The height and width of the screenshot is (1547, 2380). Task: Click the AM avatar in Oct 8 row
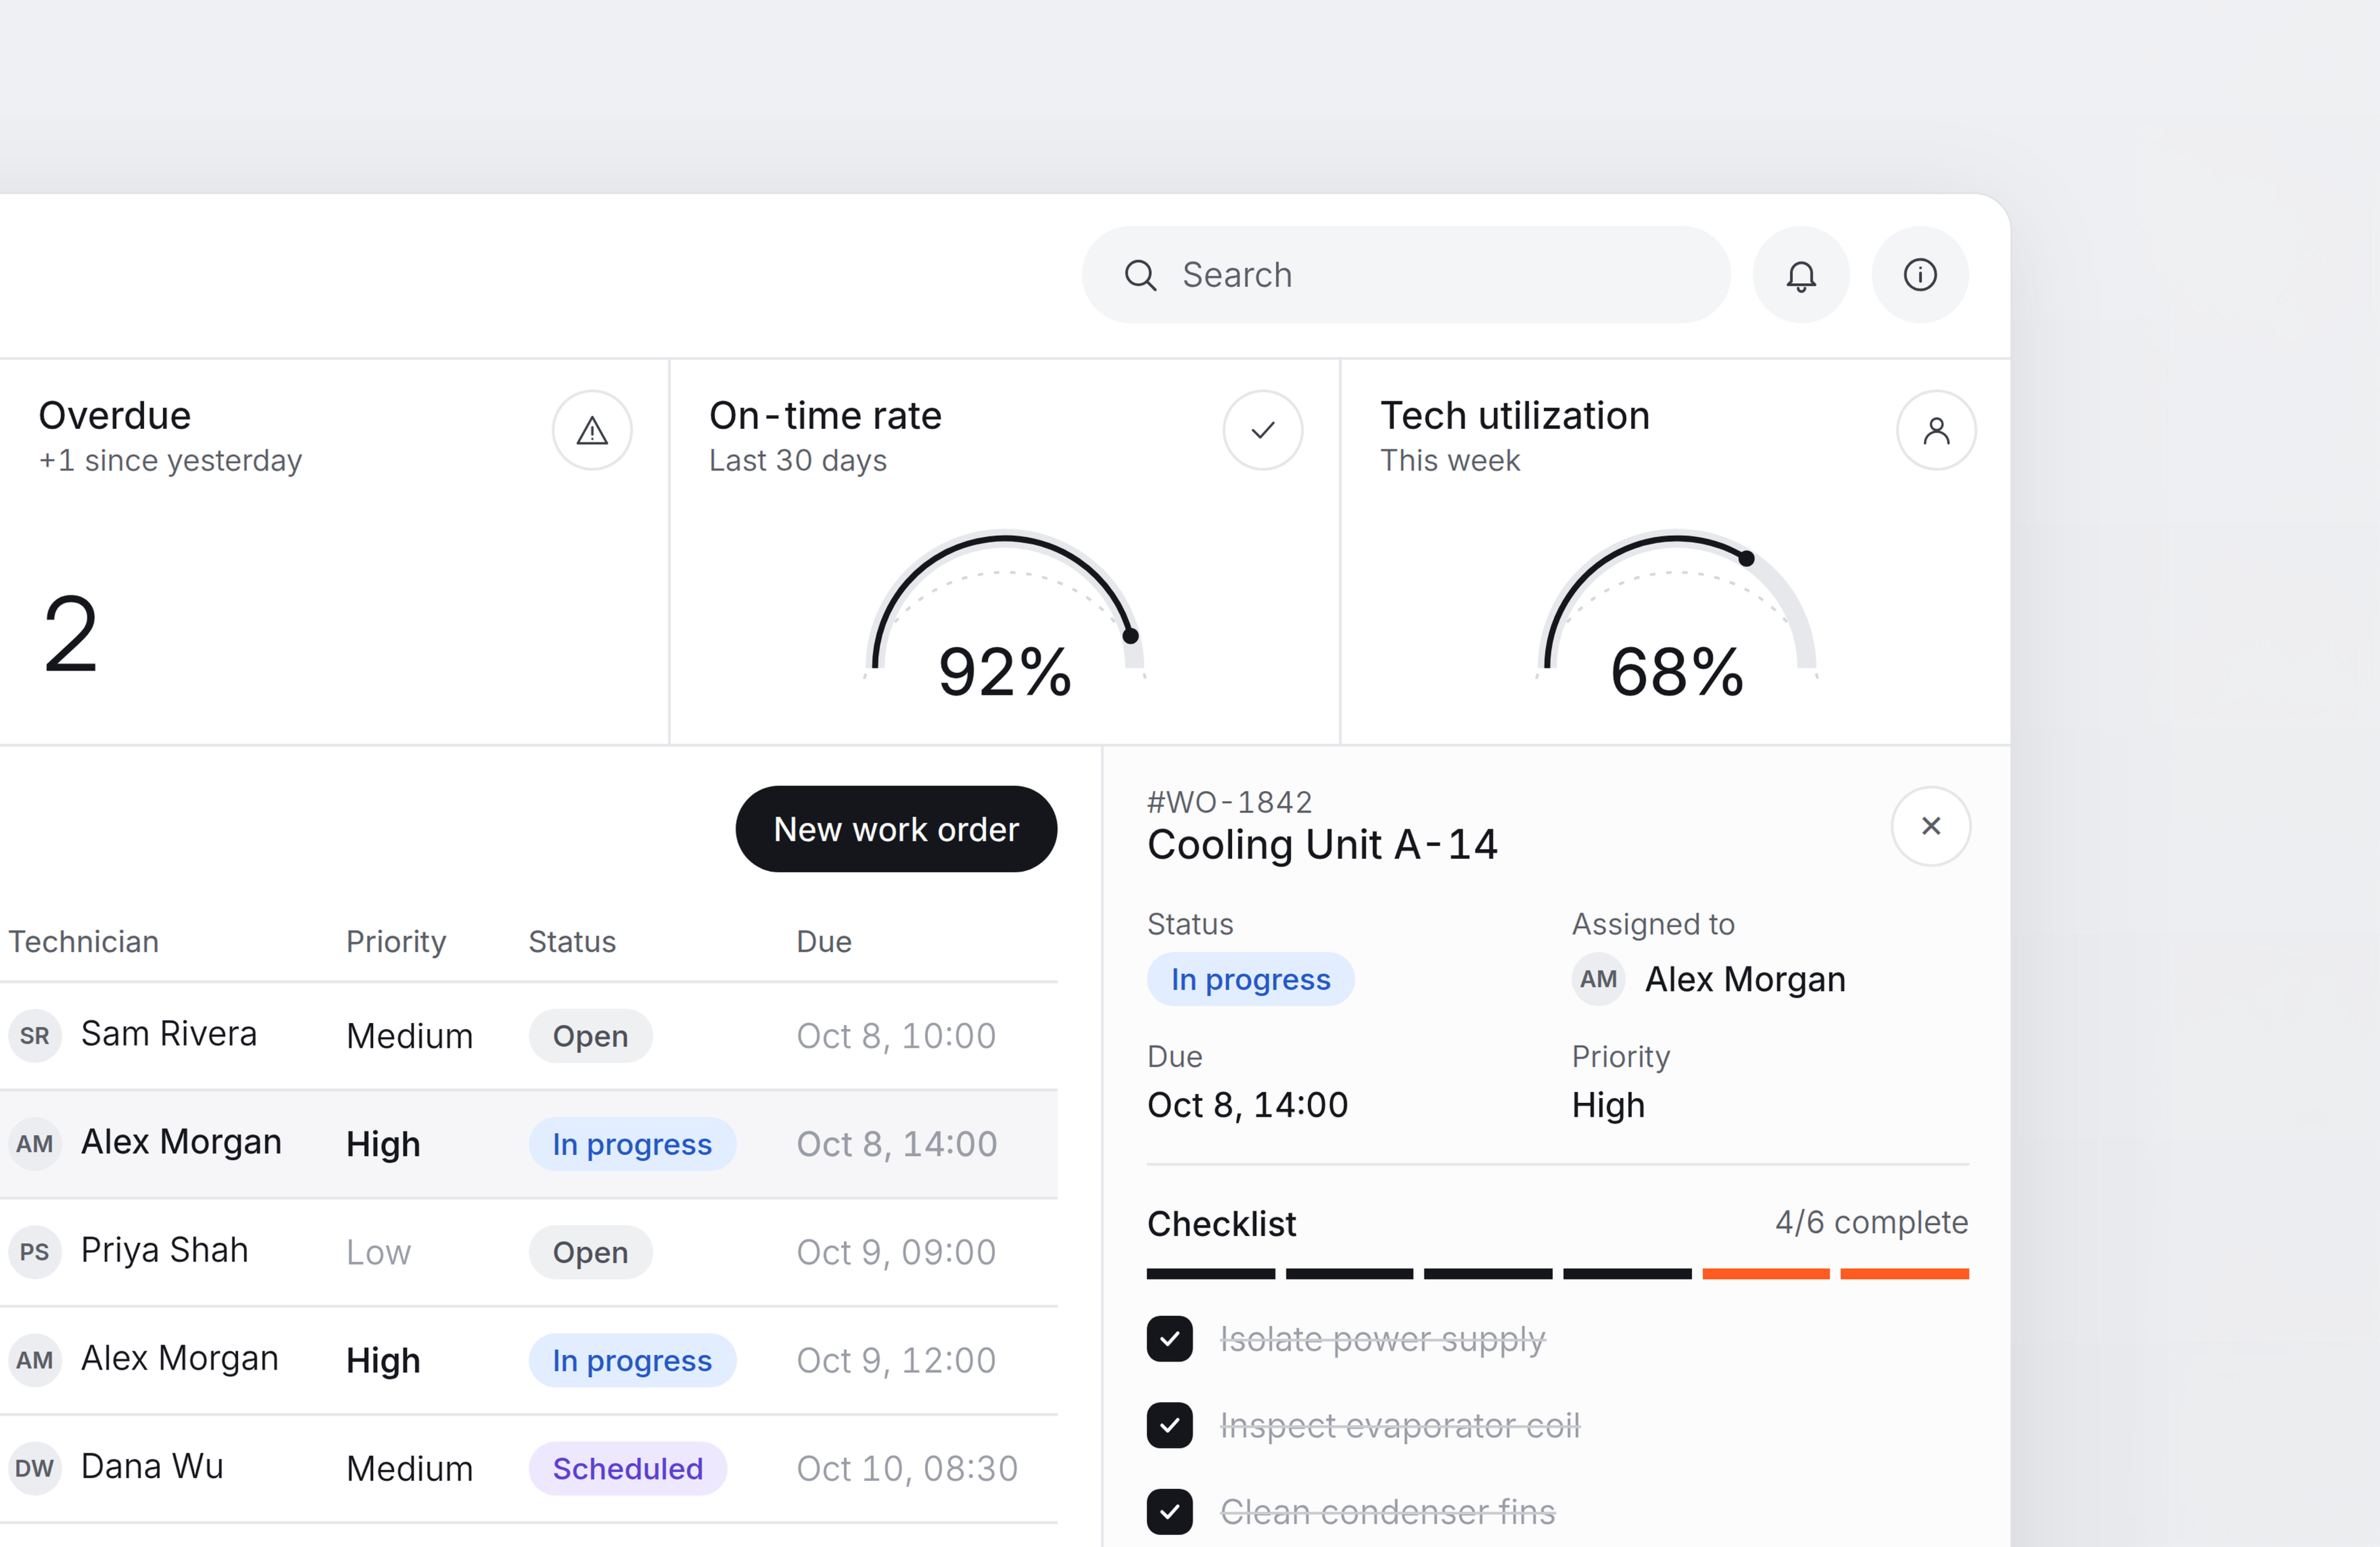pos(35,1144)
